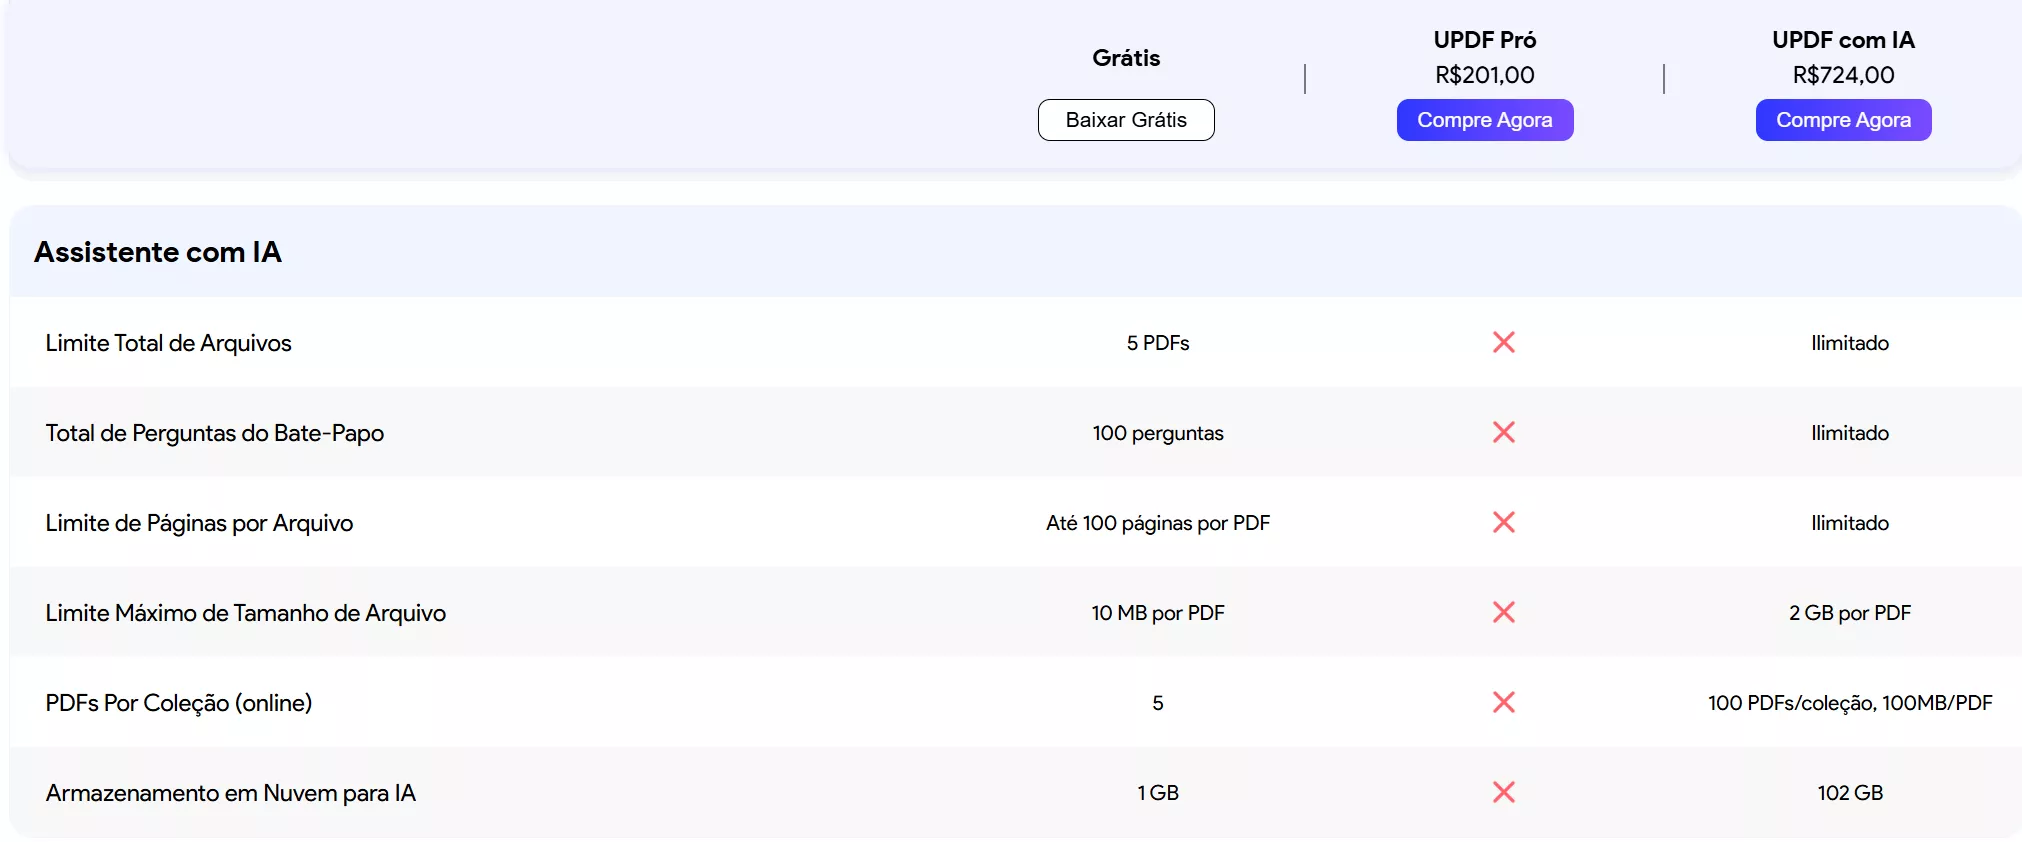Click the Armazenamento em Nuvem para IA label

(231, 793)
